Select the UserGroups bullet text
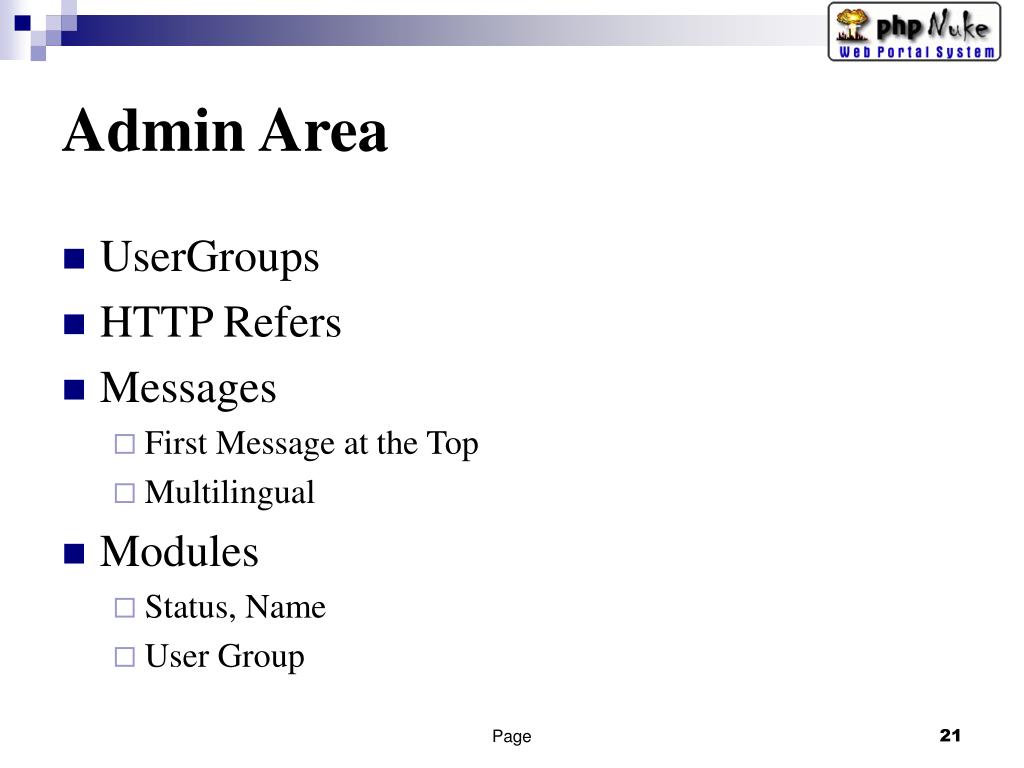1024x768 pixels. click(x=210, y=257)
